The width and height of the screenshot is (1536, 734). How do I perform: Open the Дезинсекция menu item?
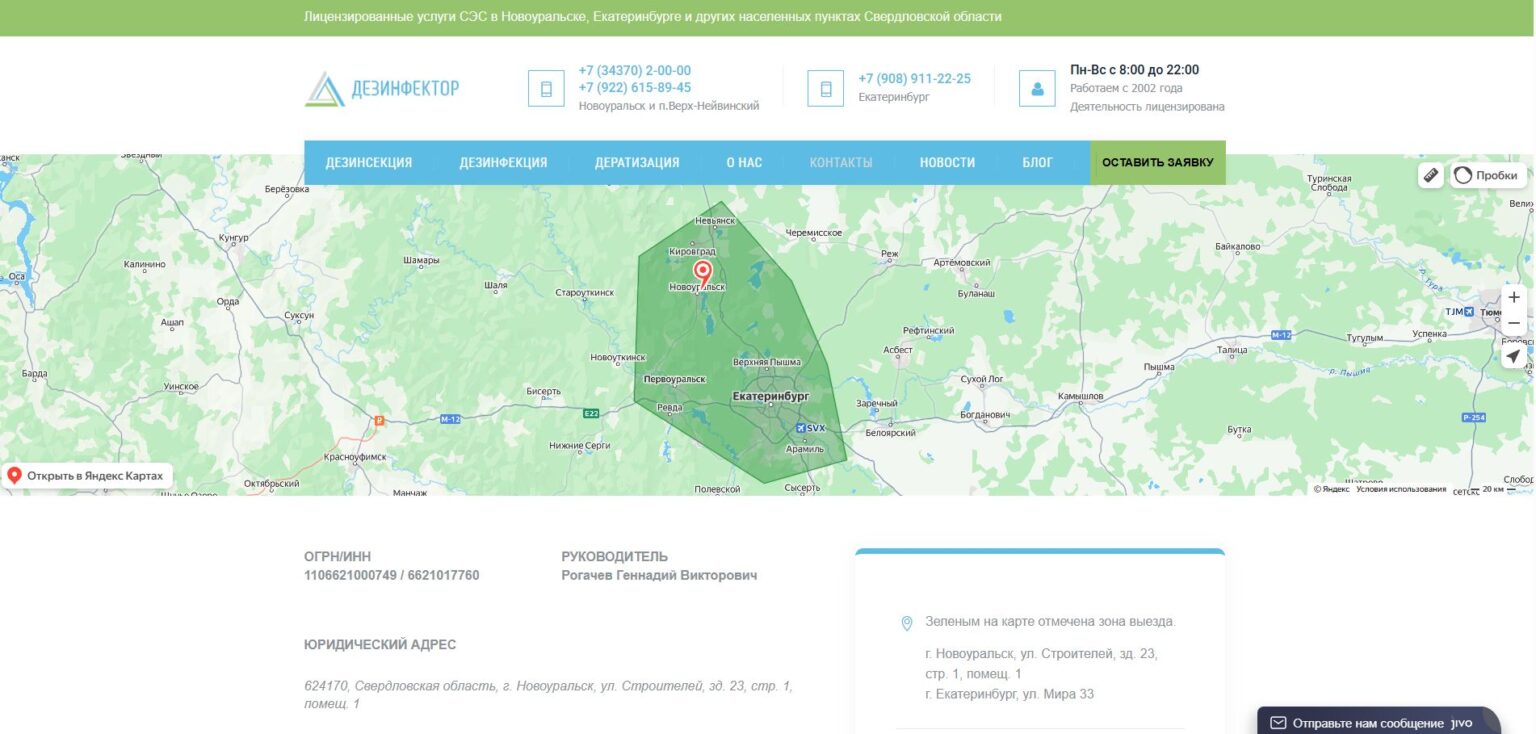369,163
